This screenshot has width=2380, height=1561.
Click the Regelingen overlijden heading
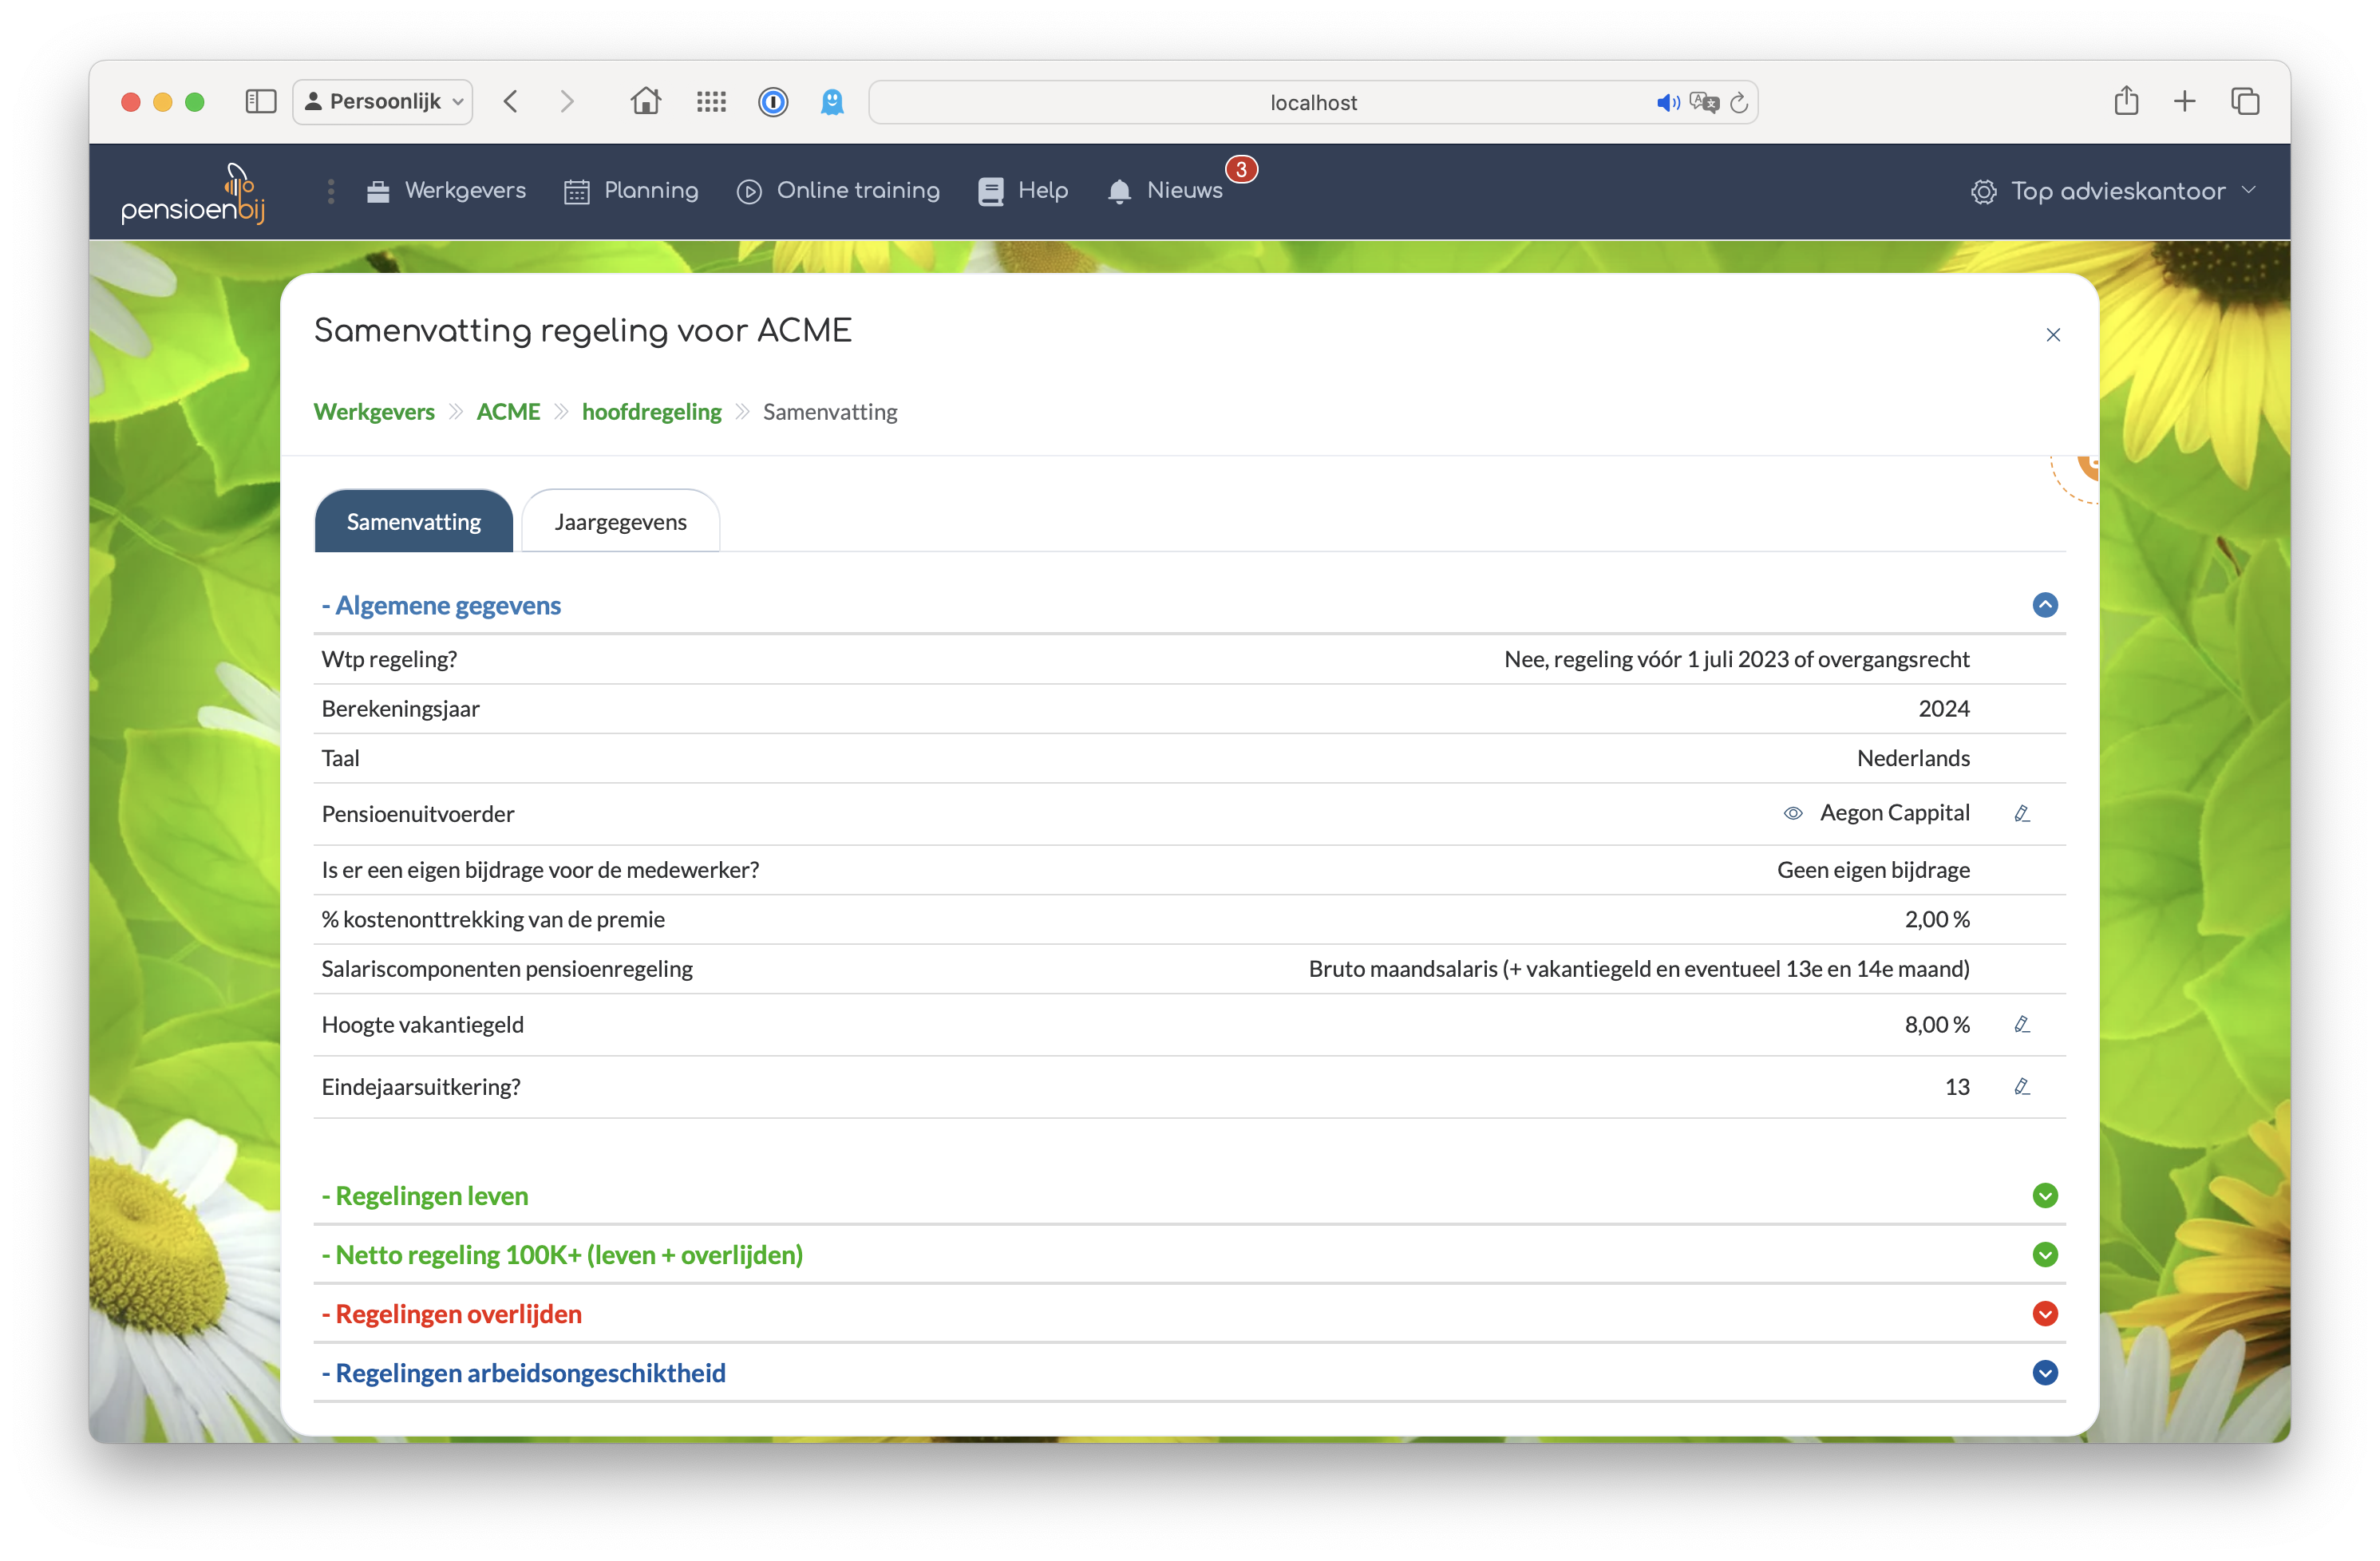tap(452, 1314)
